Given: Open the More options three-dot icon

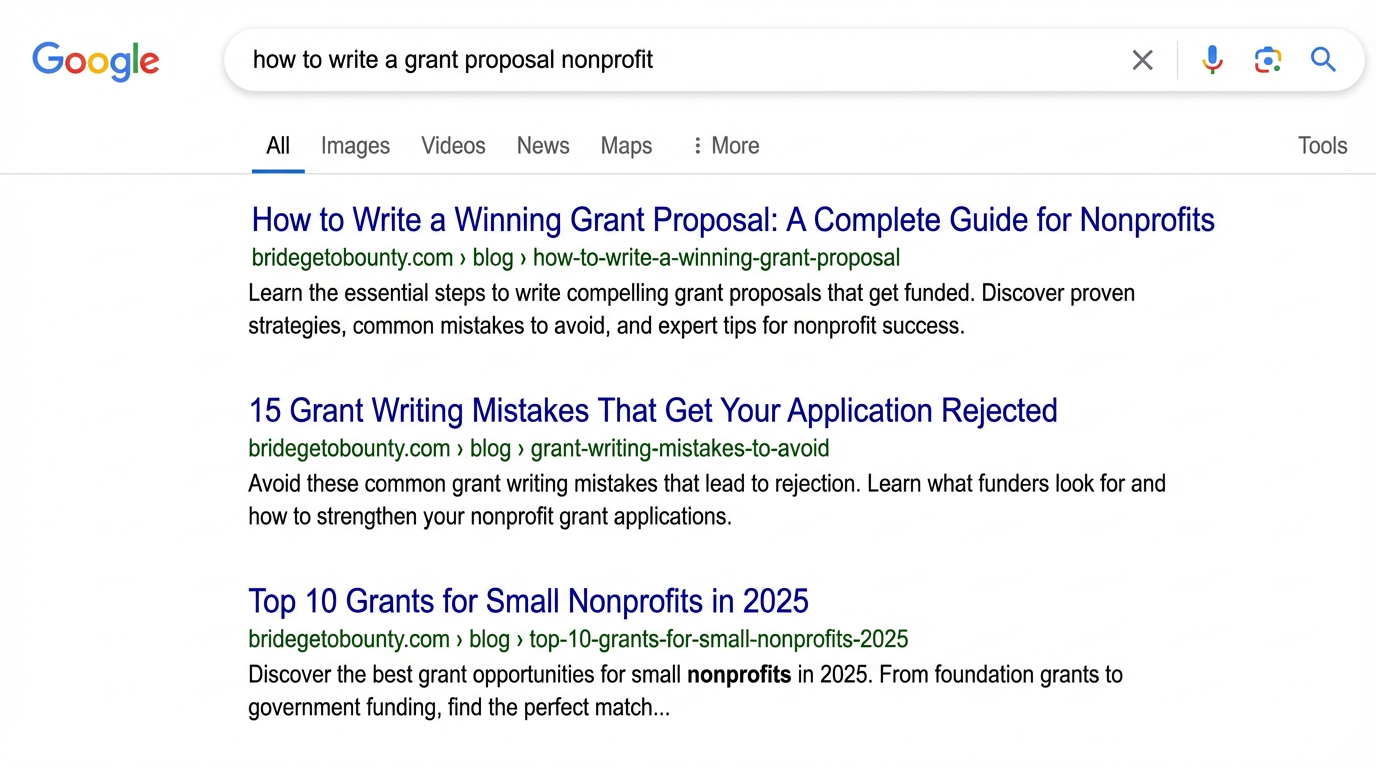Looking at the screenshot, I should pyautogui.click(x=697, y=145).
